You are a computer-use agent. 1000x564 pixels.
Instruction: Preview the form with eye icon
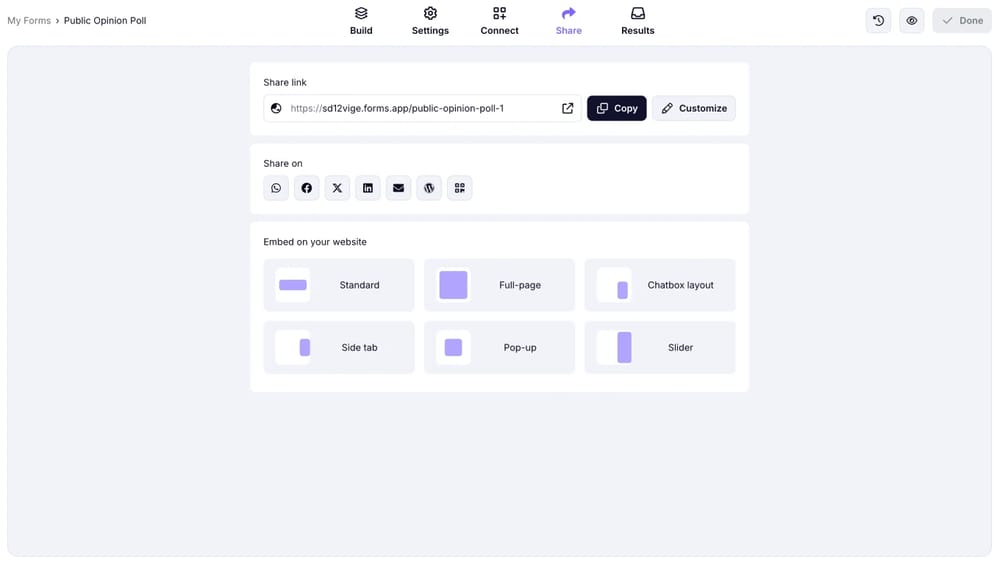[911, 20]
